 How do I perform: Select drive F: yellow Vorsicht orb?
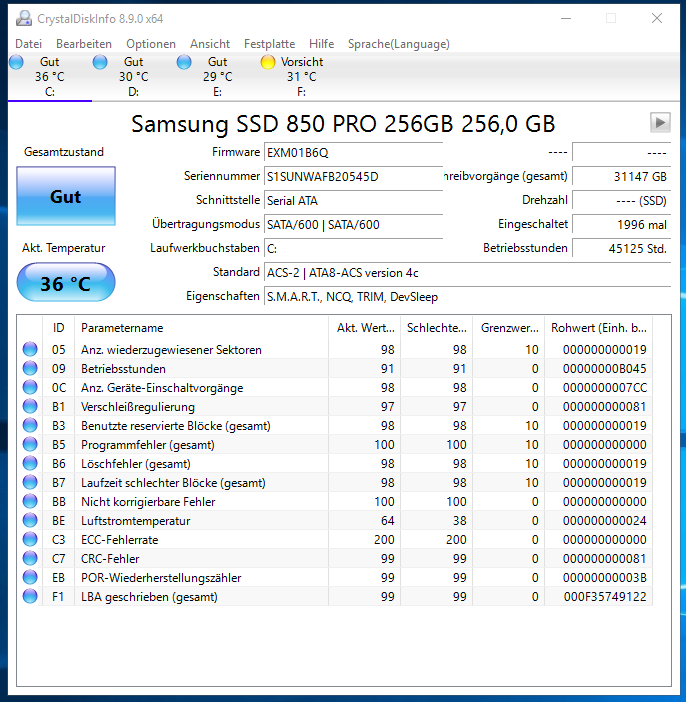(x=268, y=62)
